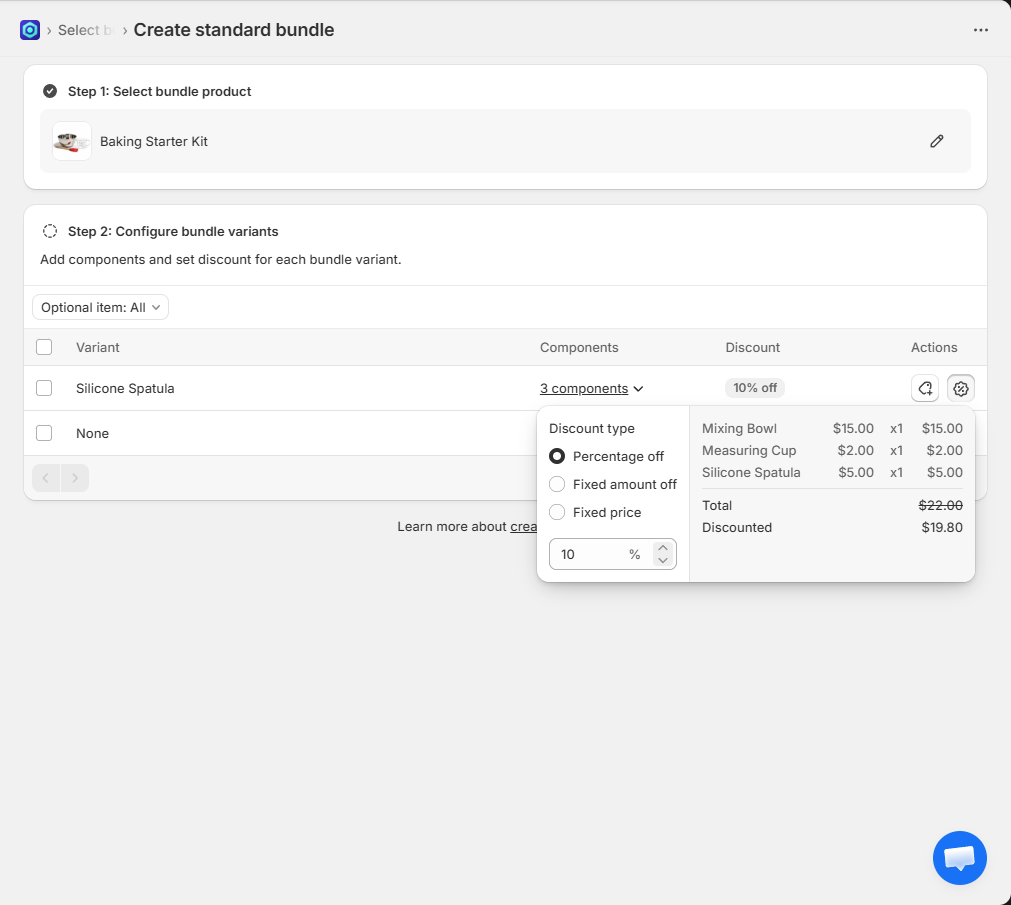Image resolution: width=1011 pixels, height=905 pixels.
Task: Edit bundle product with the pencil icon
Action: pos(936,141)
